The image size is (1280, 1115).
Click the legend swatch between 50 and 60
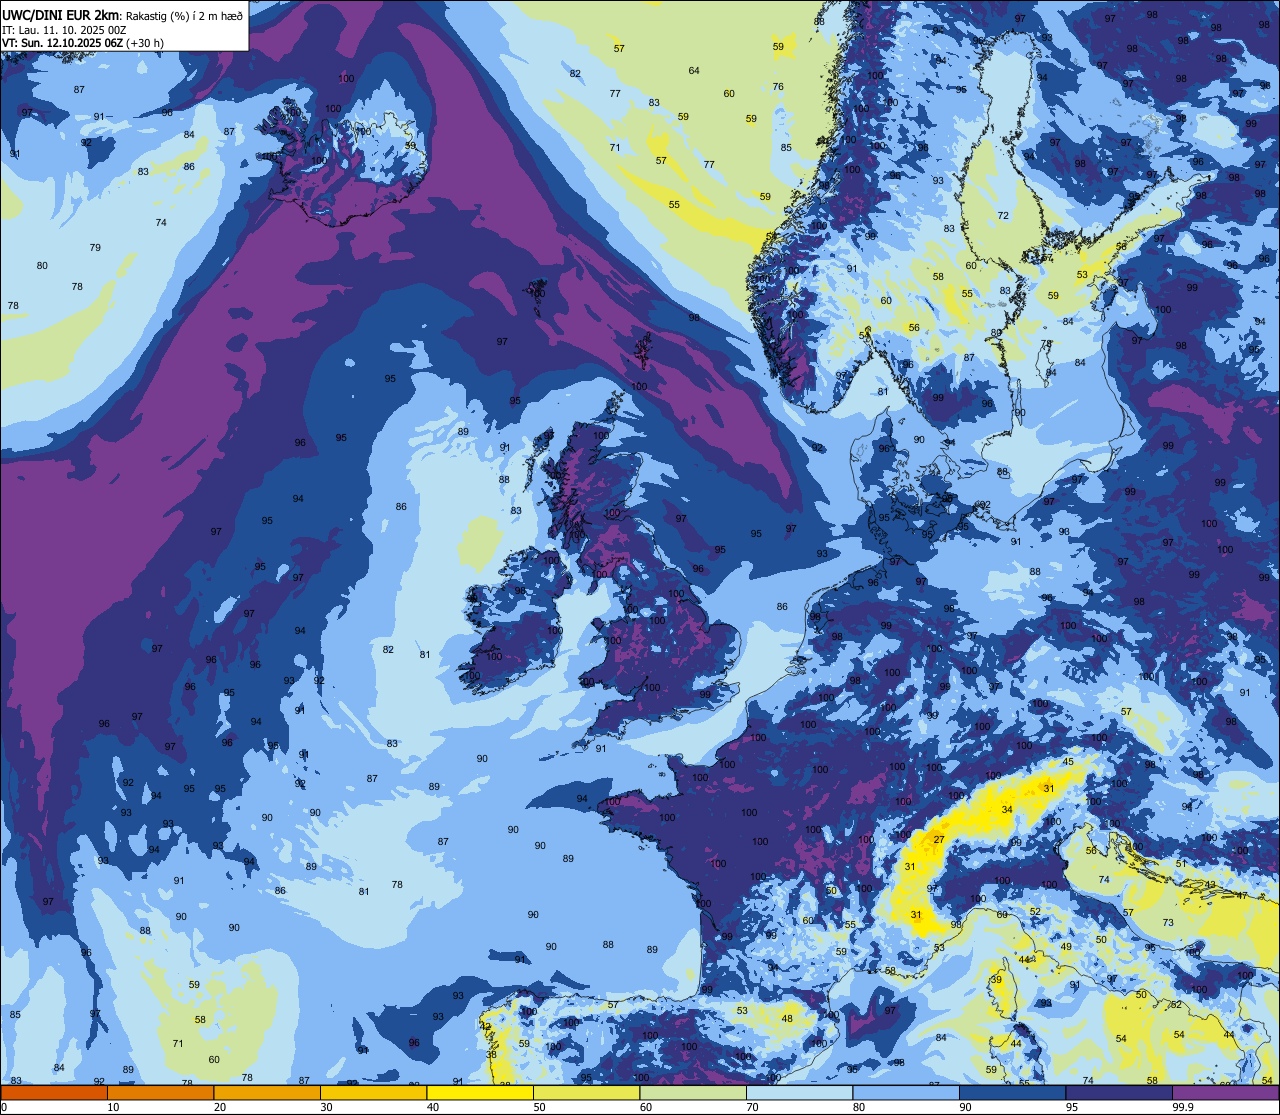tap(587, 1093)
